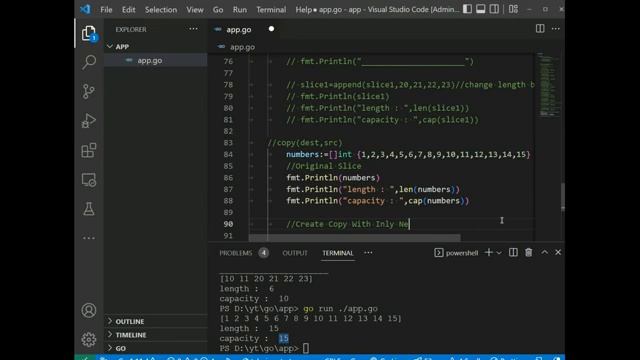Open the Remote Explorer view
This screenshot has height=360, width=640.
pyautogui.click(x=89, y=180)
